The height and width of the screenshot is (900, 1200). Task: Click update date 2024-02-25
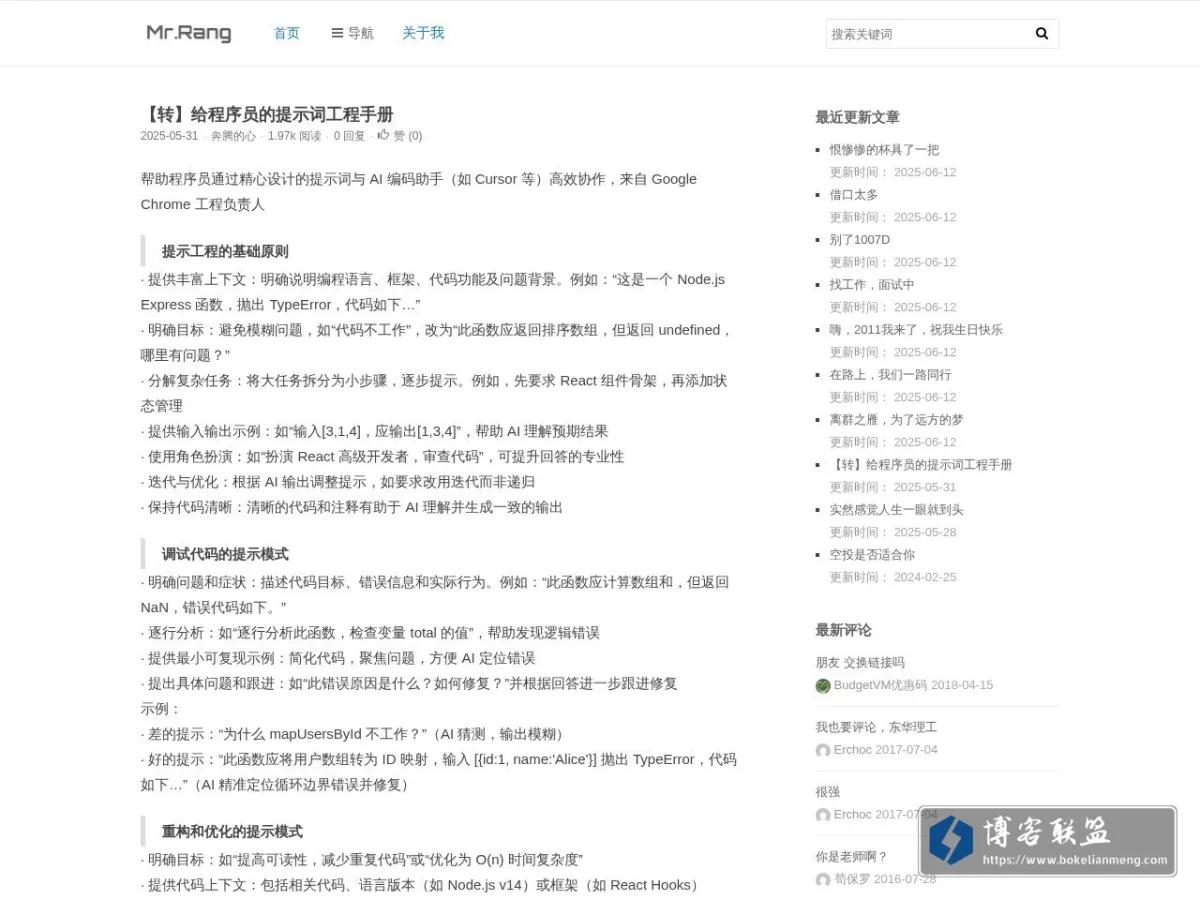click(925, 577)
